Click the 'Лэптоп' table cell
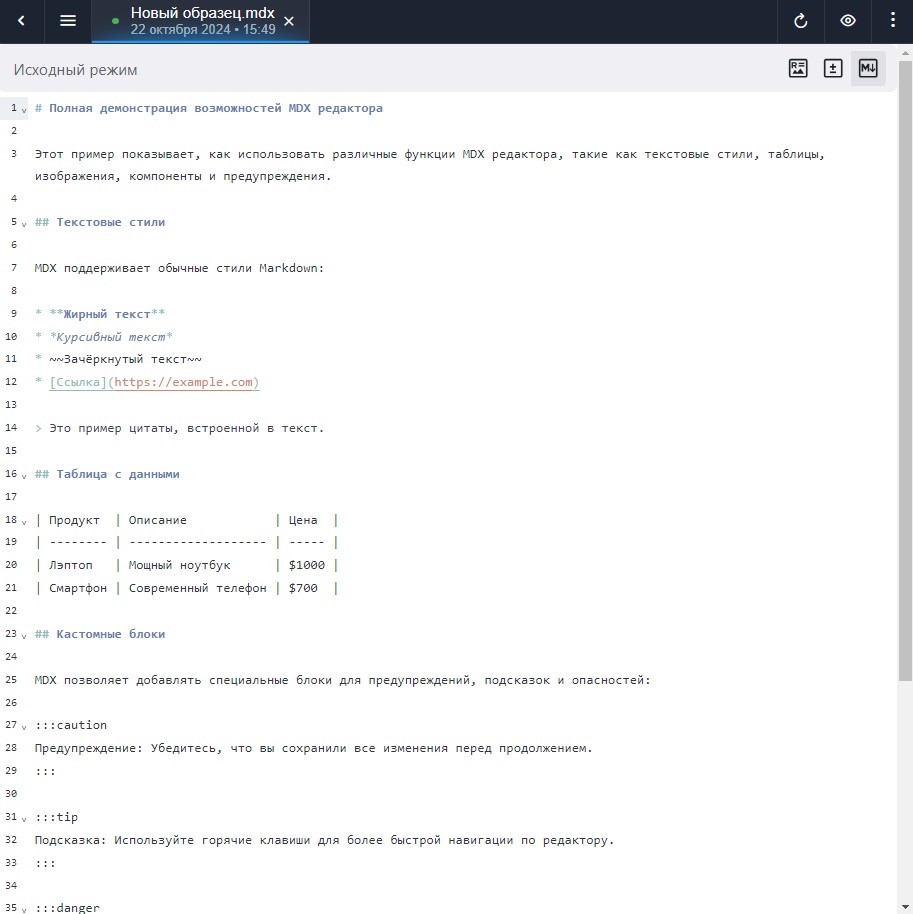This screenshot has height=914, width=913. [x=71, y=565]
